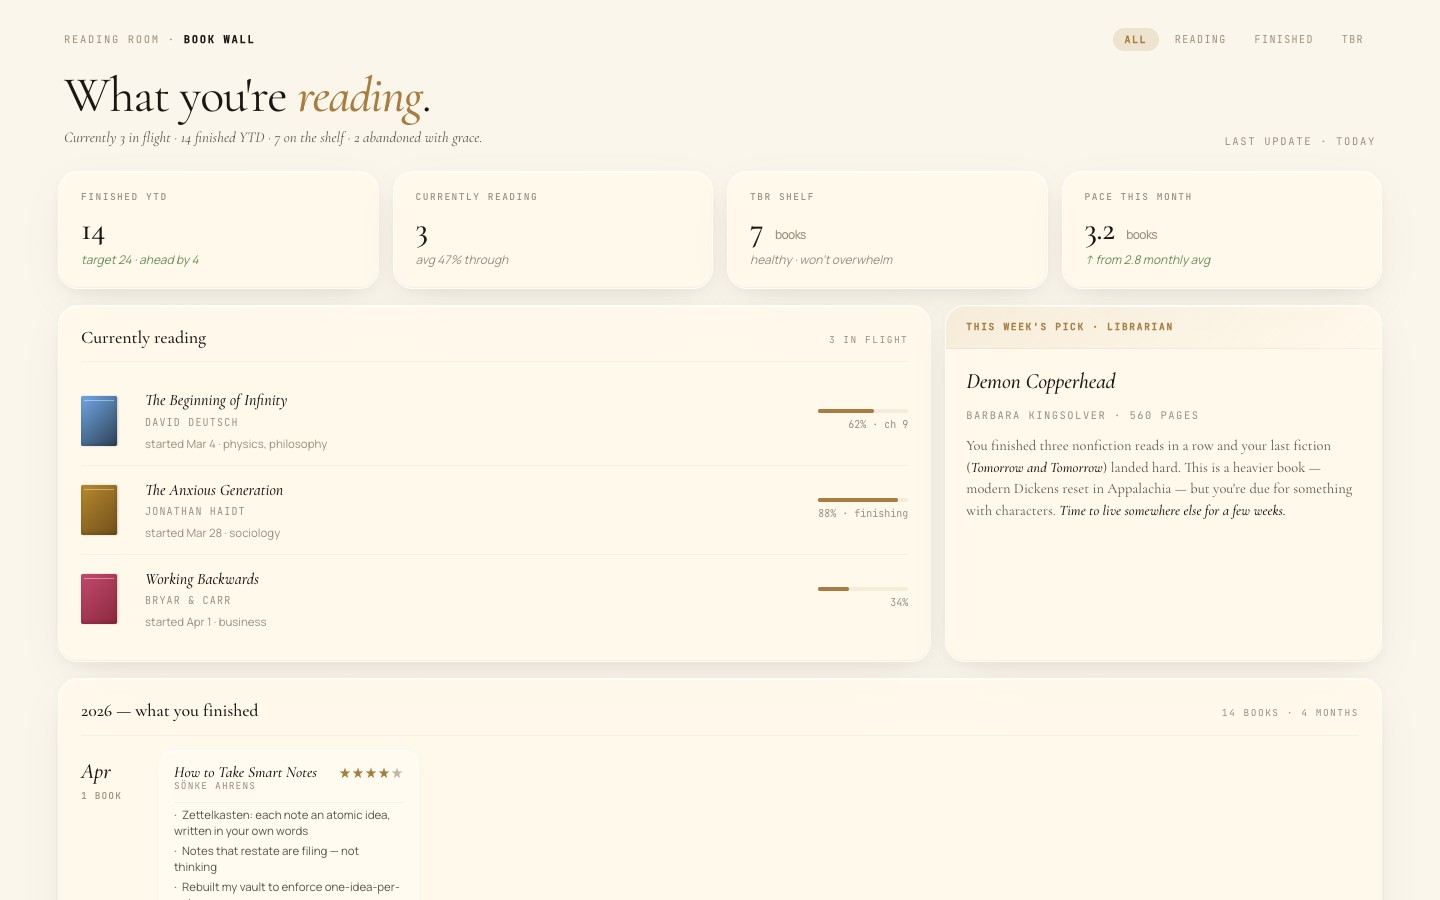1440x900 pixels.
Task: Click the 'BRYAR & CARR' author name
Action: click(x=188, y=601)
